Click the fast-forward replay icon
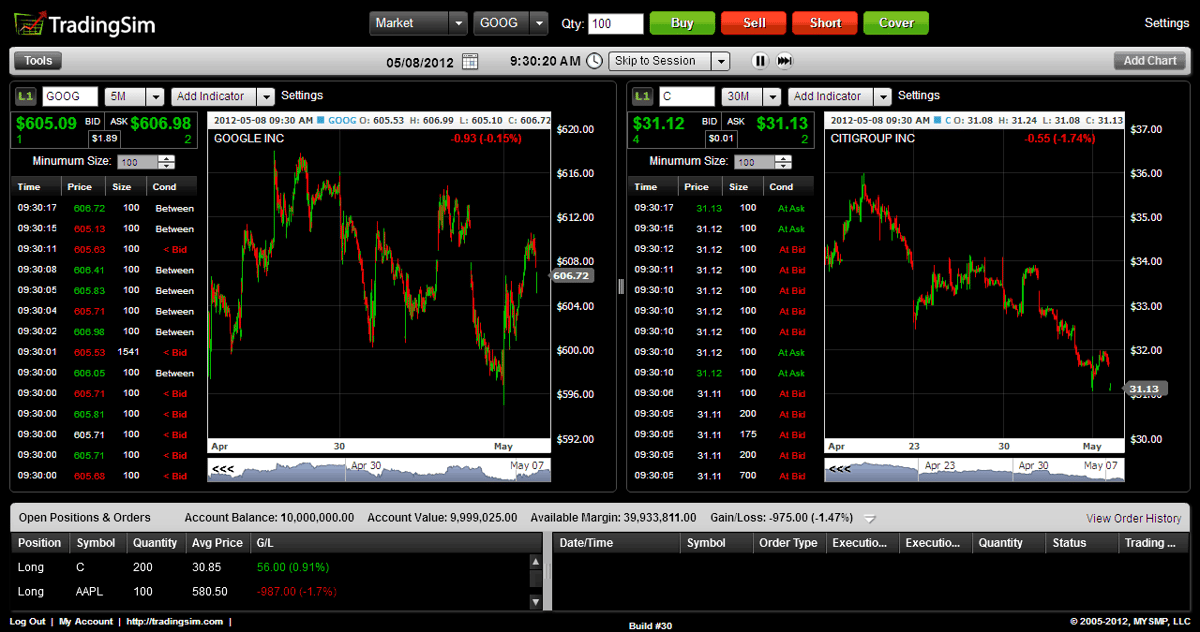Viewport: 1200px width, 632px height. [x=785, y=60]
